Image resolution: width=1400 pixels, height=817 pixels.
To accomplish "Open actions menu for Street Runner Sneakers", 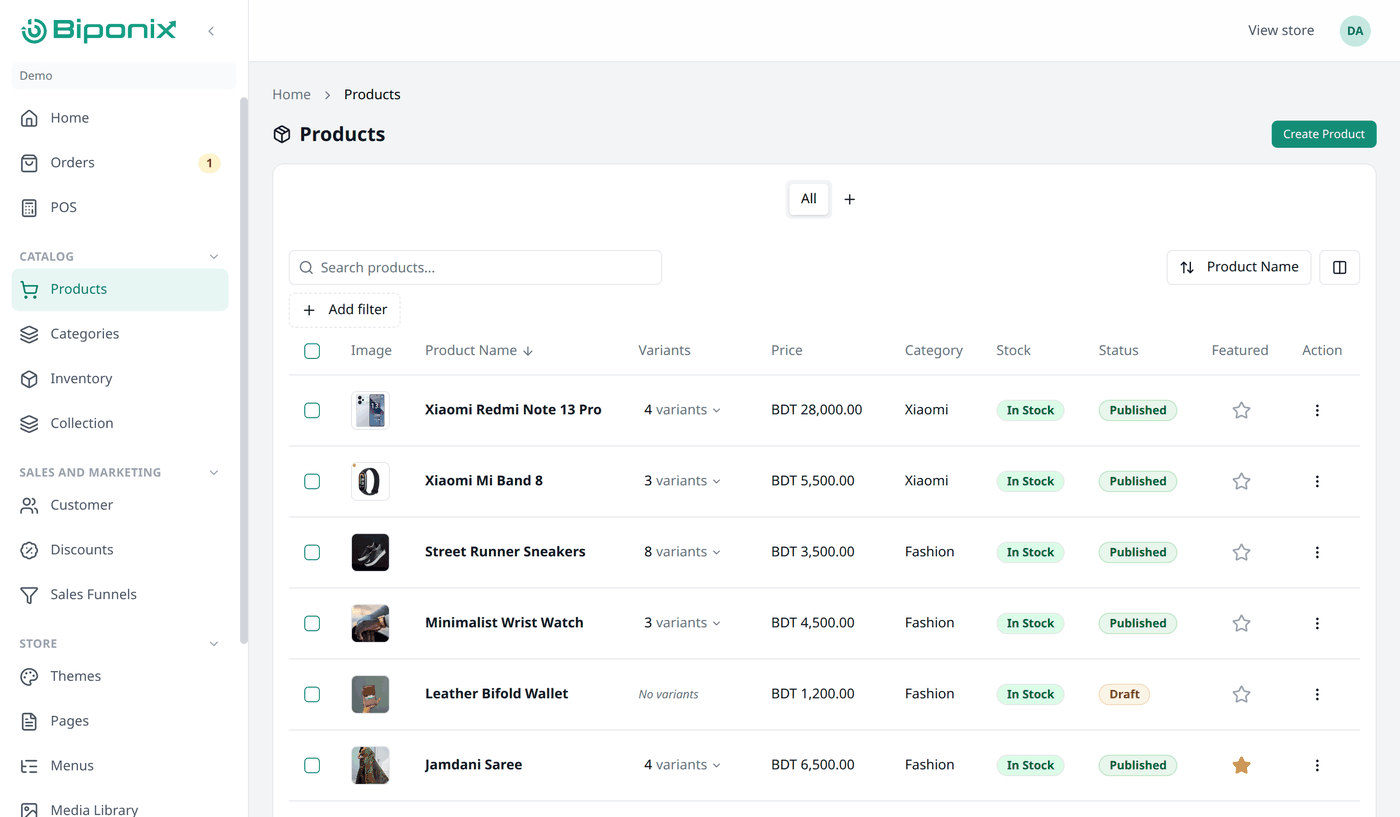I will click(1317, 552).
